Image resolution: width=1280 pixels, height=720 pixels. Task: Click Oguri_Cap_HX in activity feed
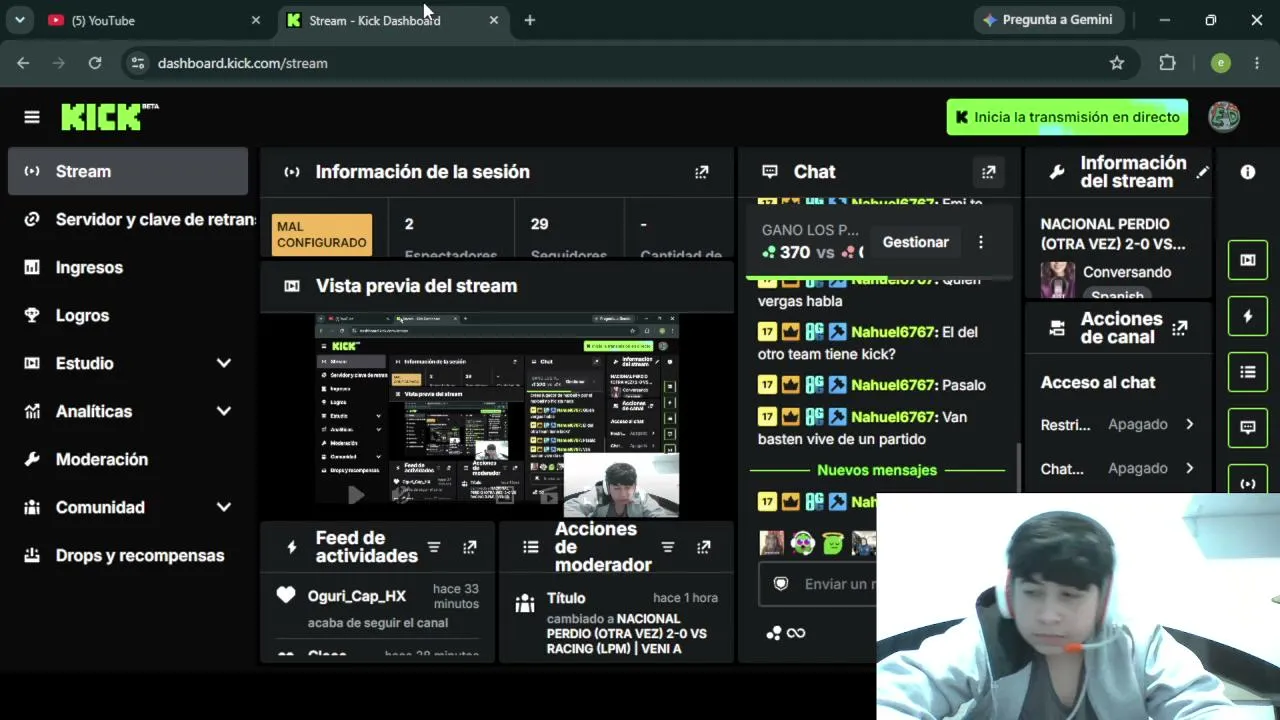tap(357, 596)
